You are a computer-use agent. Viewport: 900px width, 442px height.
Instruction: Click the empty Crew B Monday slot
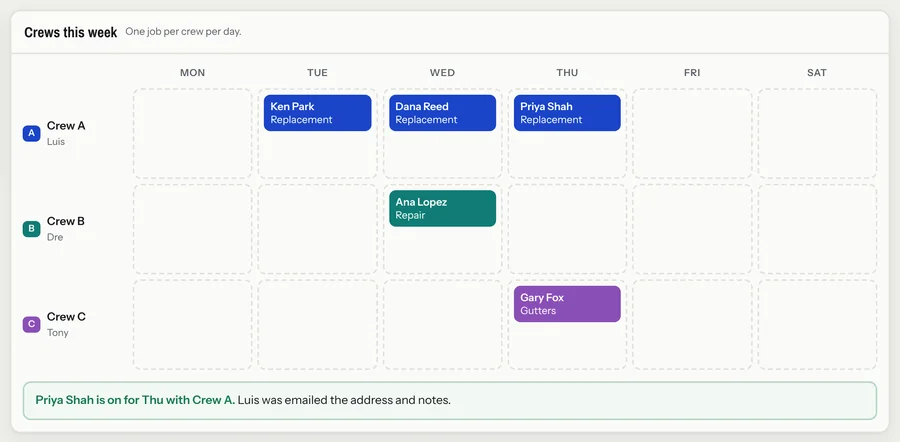click(192, 229)
